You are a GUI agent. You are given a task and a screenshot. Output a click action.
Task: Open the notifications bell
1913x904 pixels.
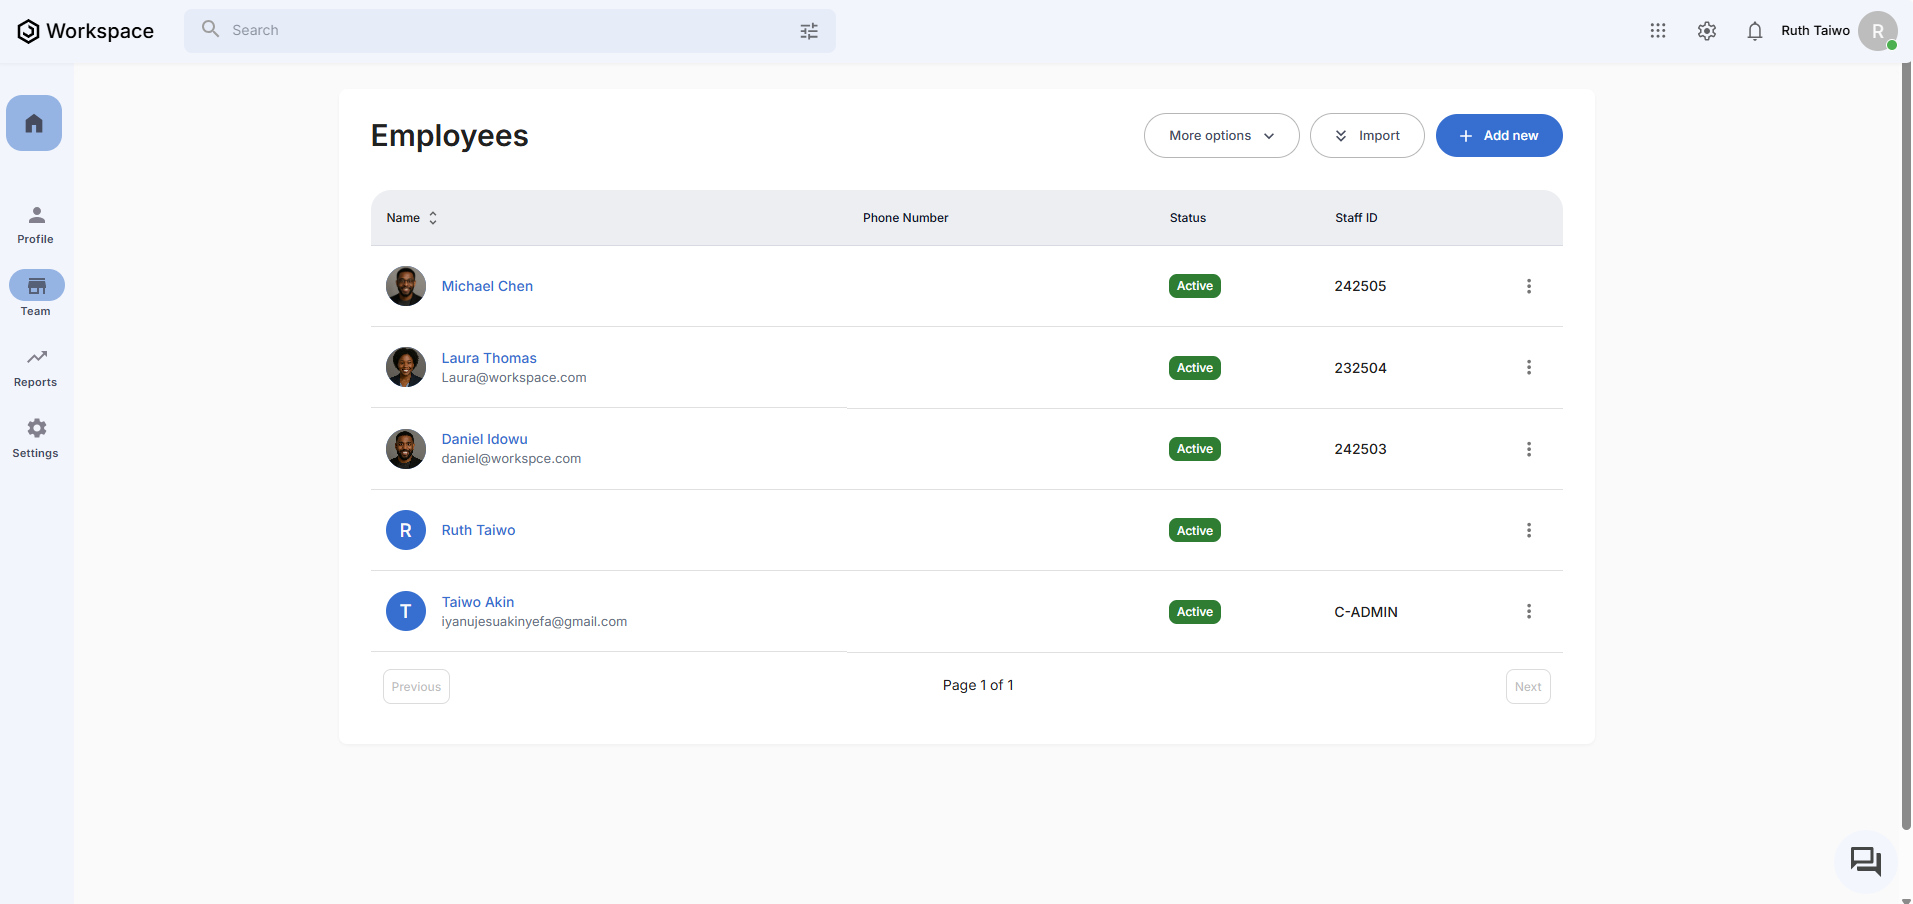[1754, 31]
